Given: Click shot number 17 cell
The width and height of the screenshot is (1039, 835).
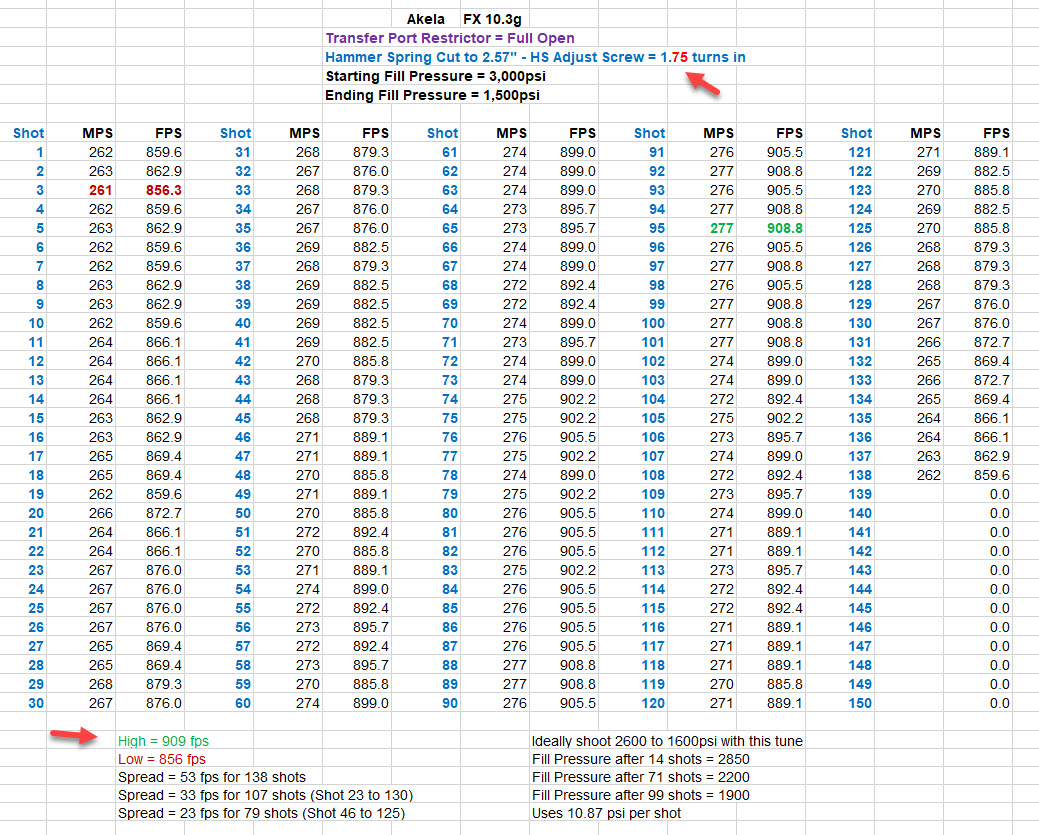Looking at the screenshot, I should click(x=36, y=456).
